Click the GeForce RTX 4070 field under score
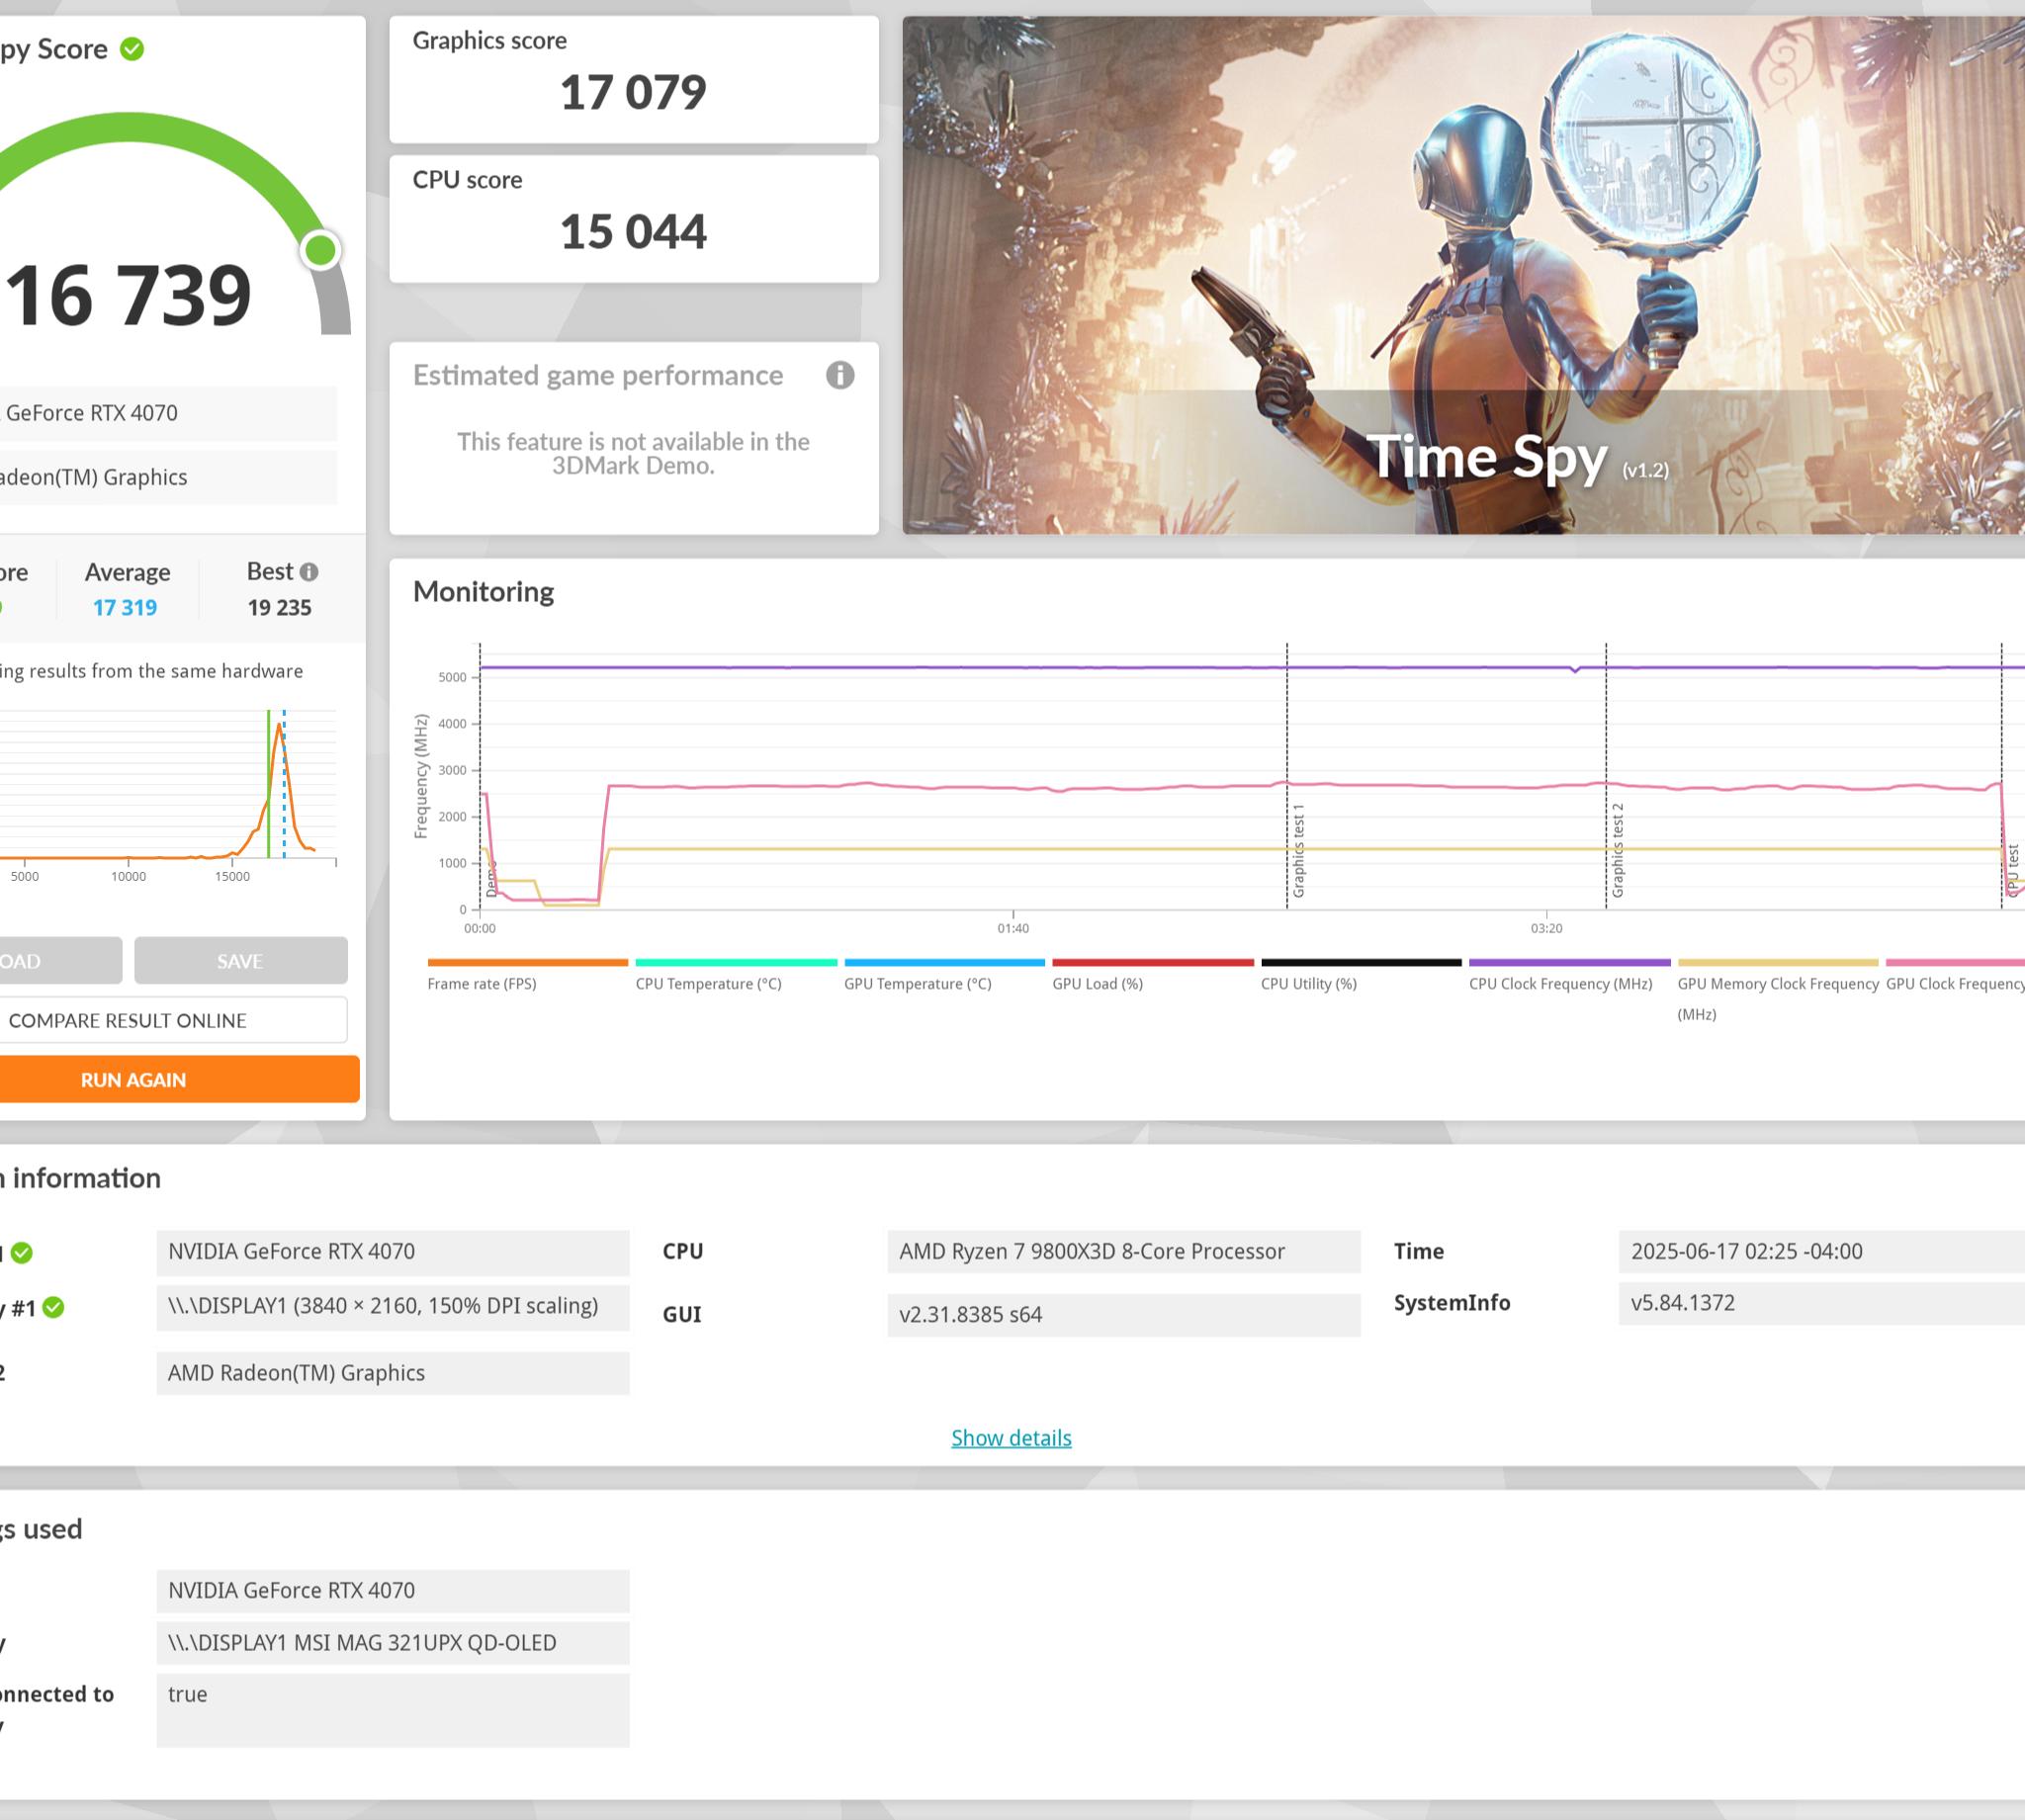This screenshot has width=2025, height=1820. point(166,413)
